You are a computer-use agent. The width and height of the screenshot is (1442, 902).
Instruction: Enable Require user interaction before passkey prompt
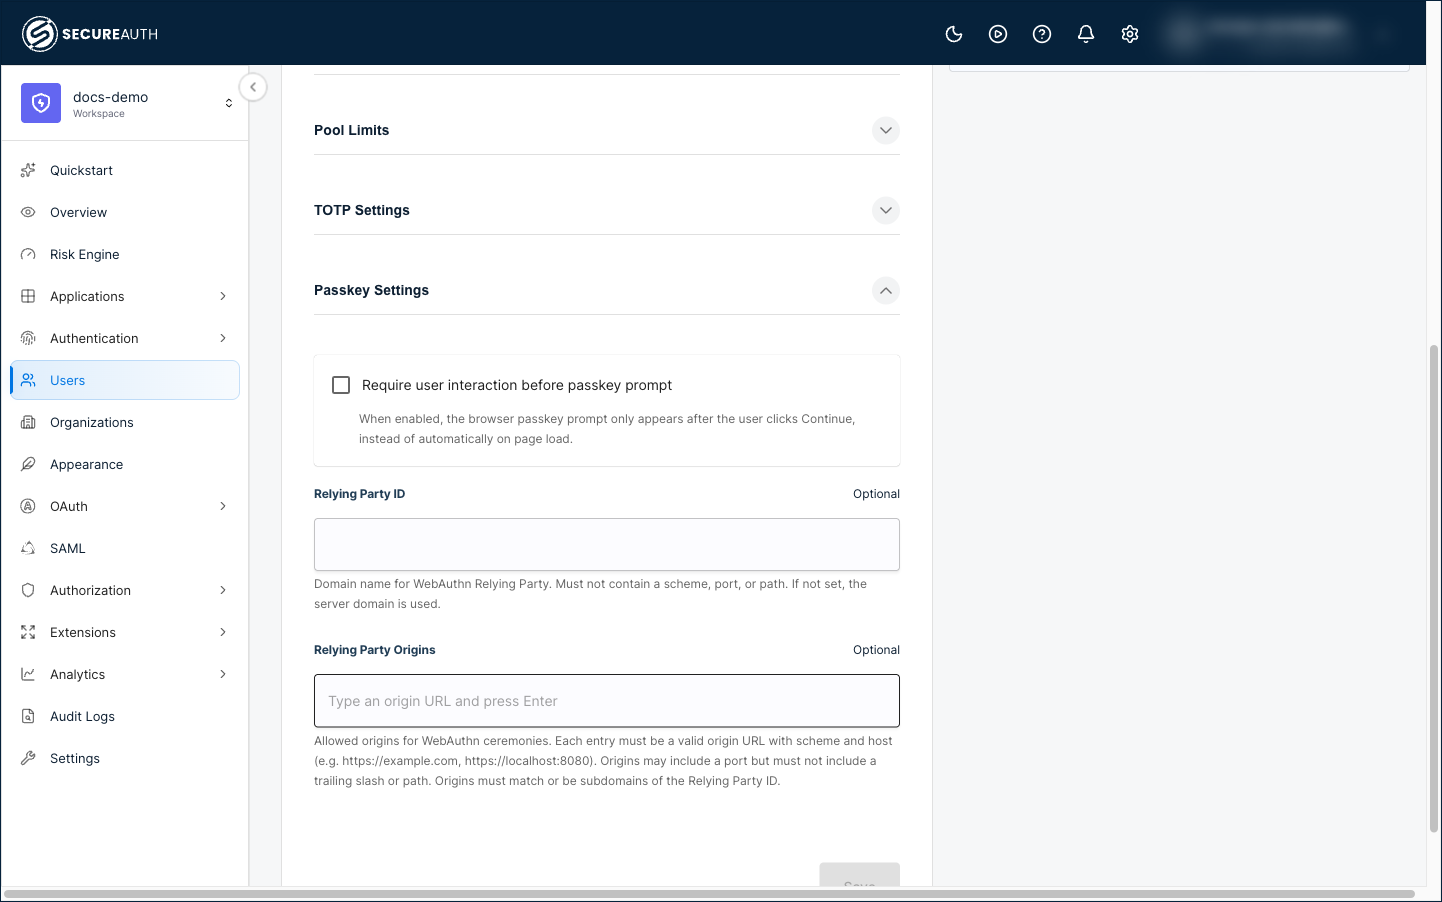(341, 385)
